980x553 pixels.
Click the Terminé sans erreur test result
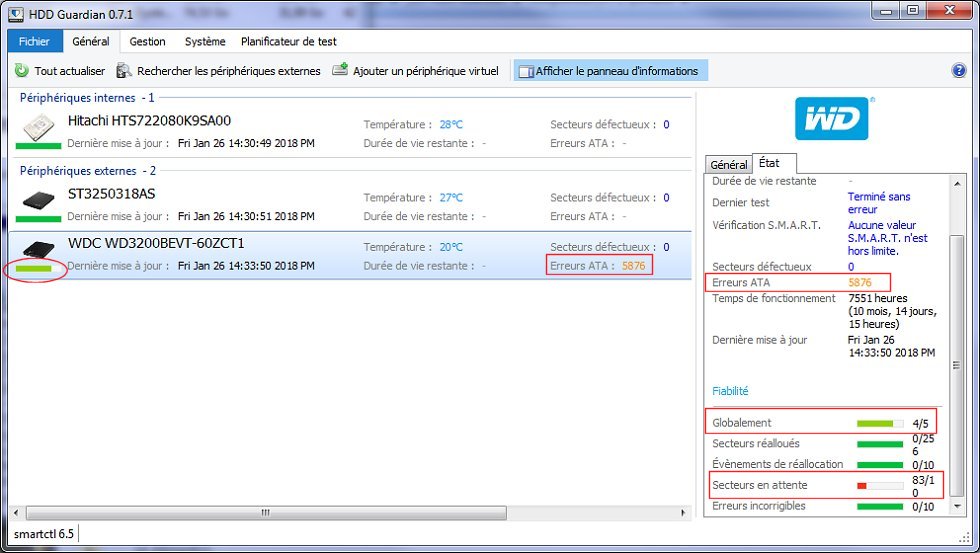pos(879,203)
